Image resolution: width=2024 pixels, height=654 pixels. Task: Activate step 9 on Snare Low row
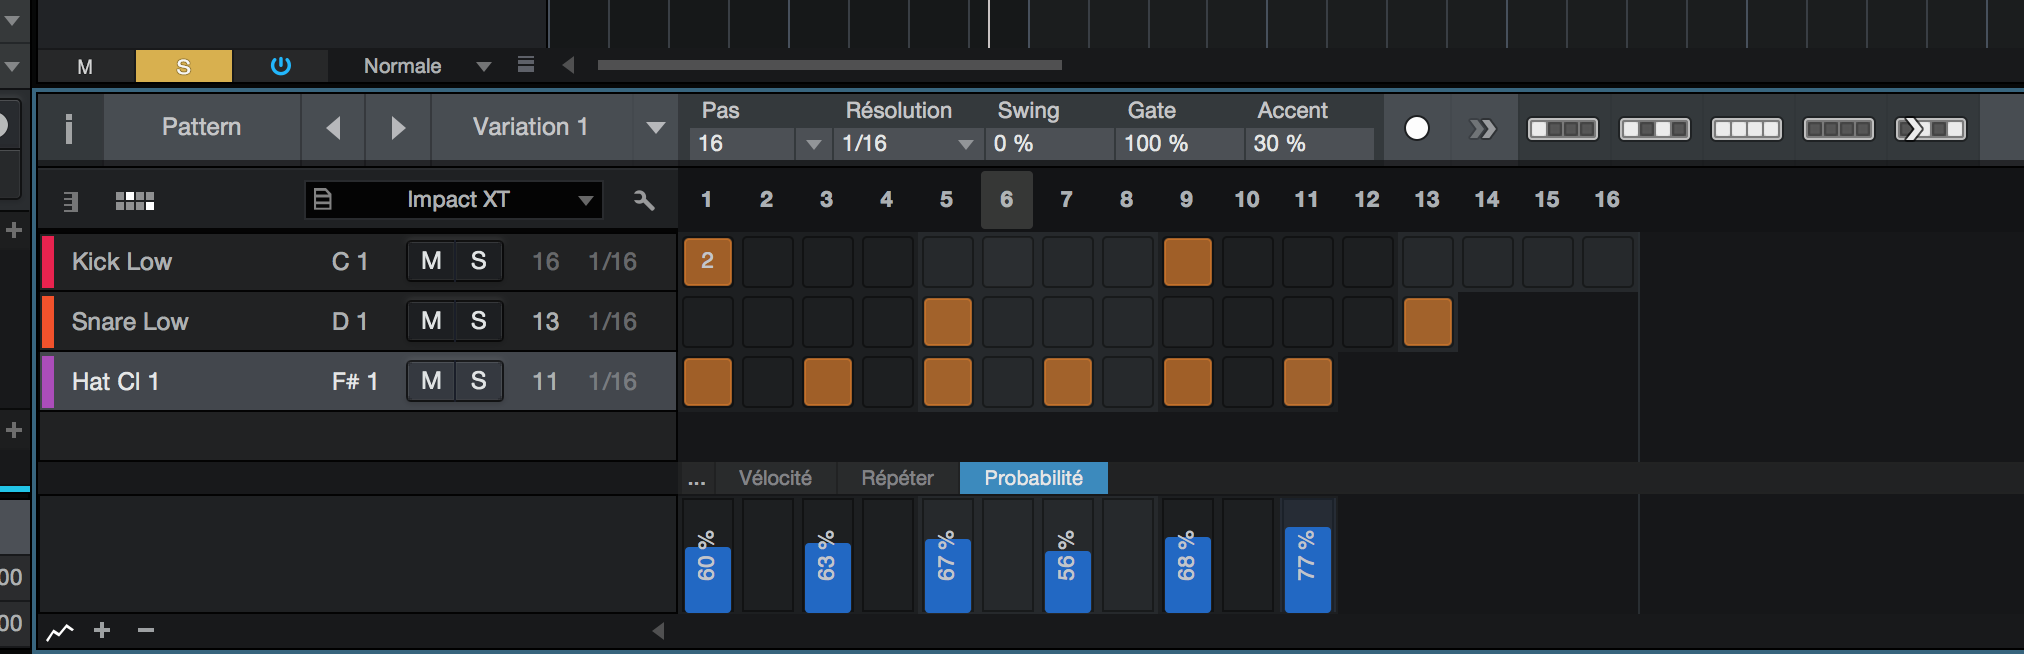click(x=1188, y=322)
